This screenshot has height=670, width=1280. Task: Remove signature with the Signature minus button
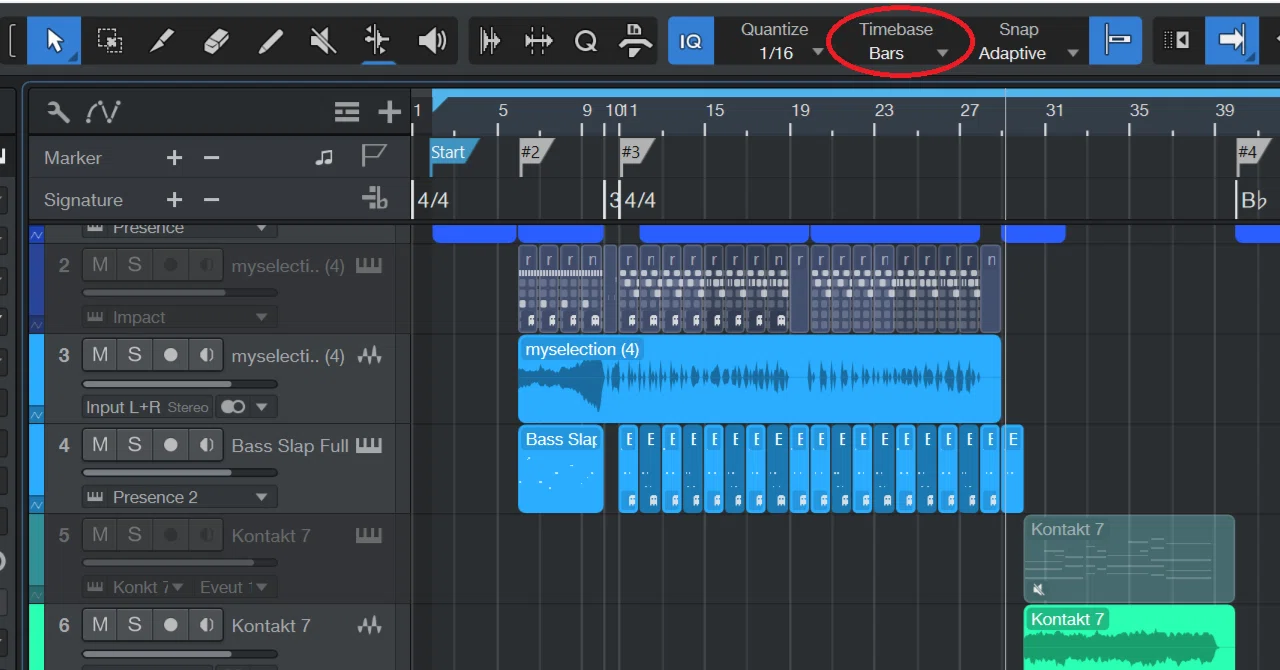tap(211, 200)
